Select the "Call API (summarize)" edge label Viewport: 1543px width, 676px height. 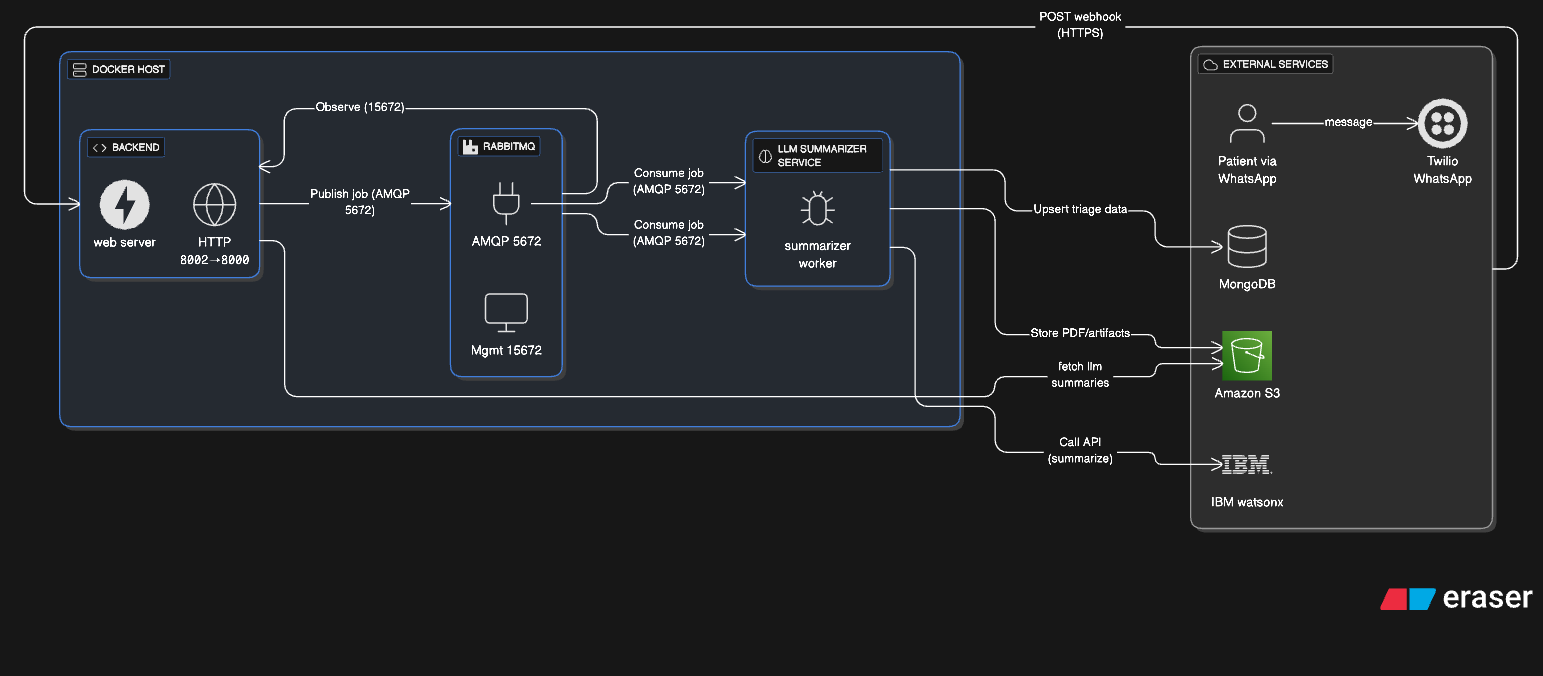1079,450
